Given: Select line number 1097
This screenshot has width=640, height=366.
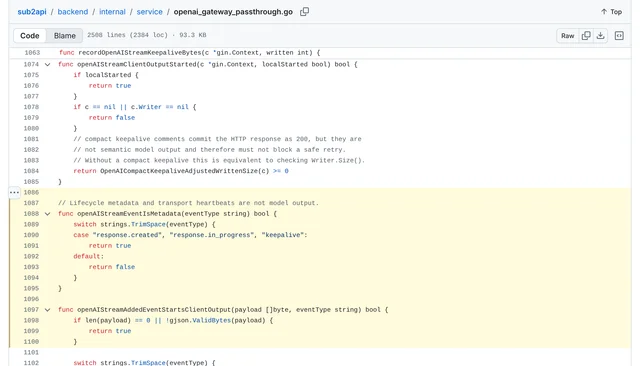Looking at the screenshot, I should click(x=31, y=310).
